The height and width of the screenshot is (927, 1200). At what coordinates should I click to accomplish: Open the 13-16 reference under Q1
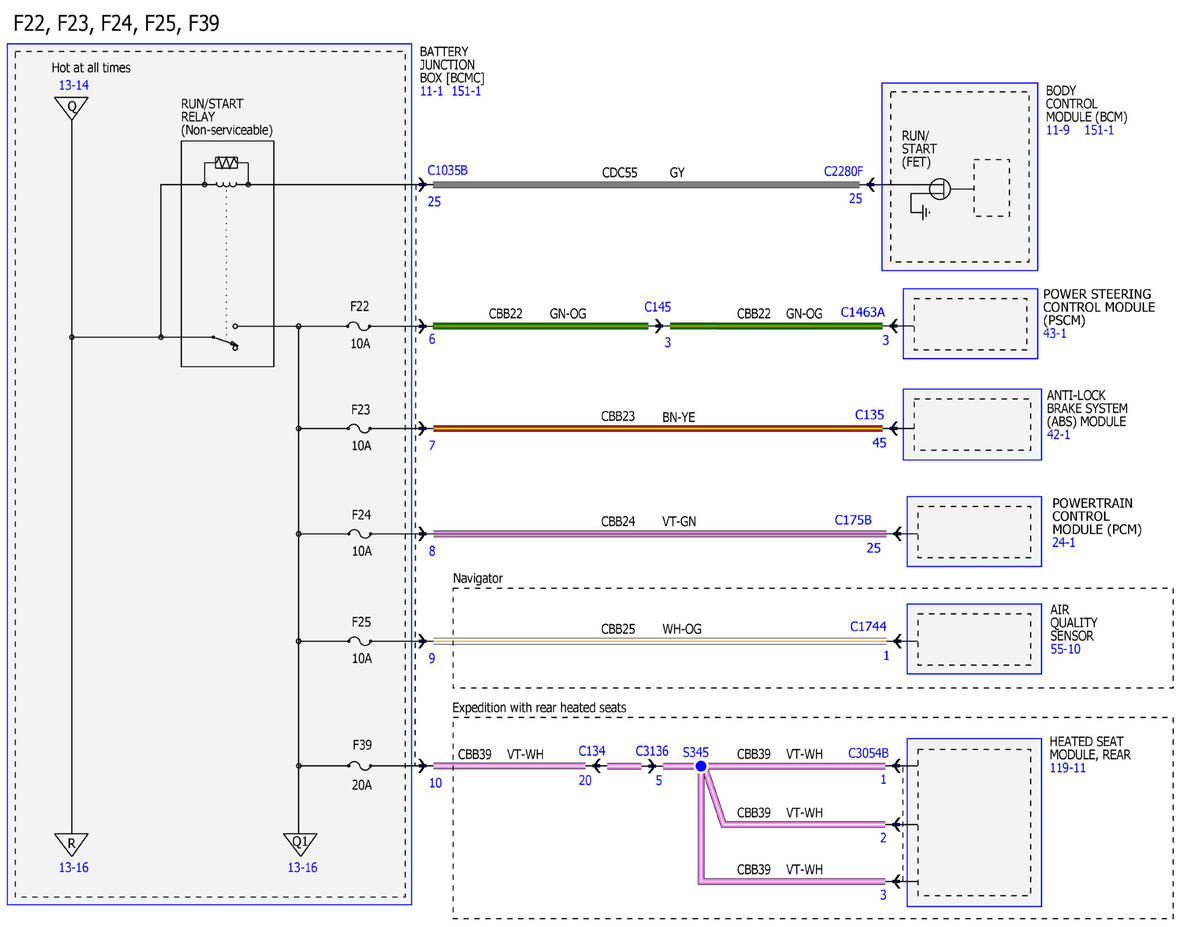point(302,867)
